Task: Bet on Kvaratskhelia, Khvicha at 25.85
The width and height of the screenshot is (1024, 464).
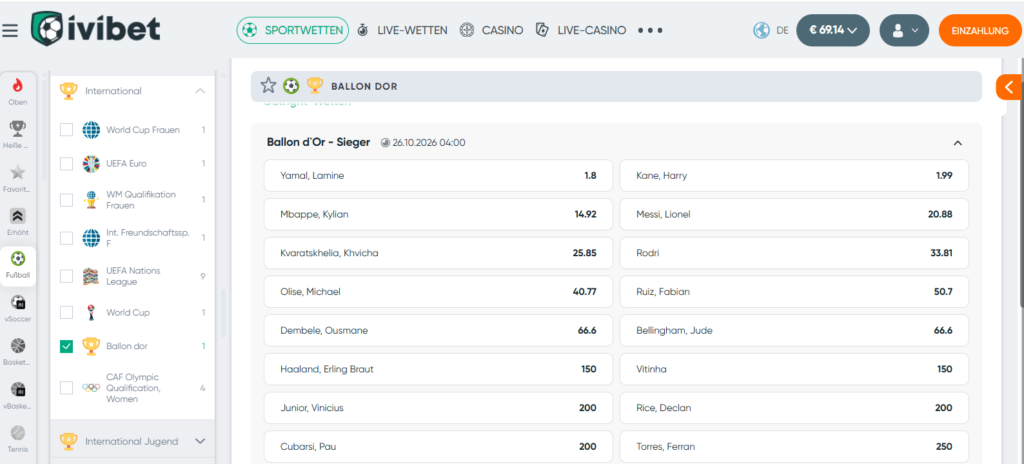Action: tap(438, 253)
